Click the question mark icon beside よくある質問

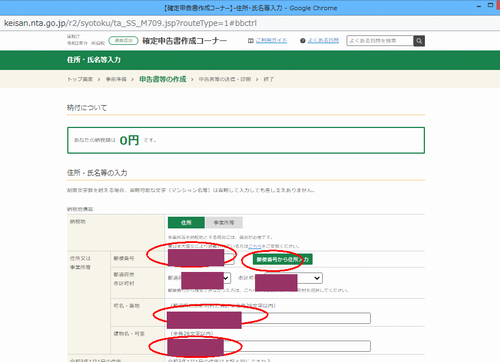click(303, 41)
